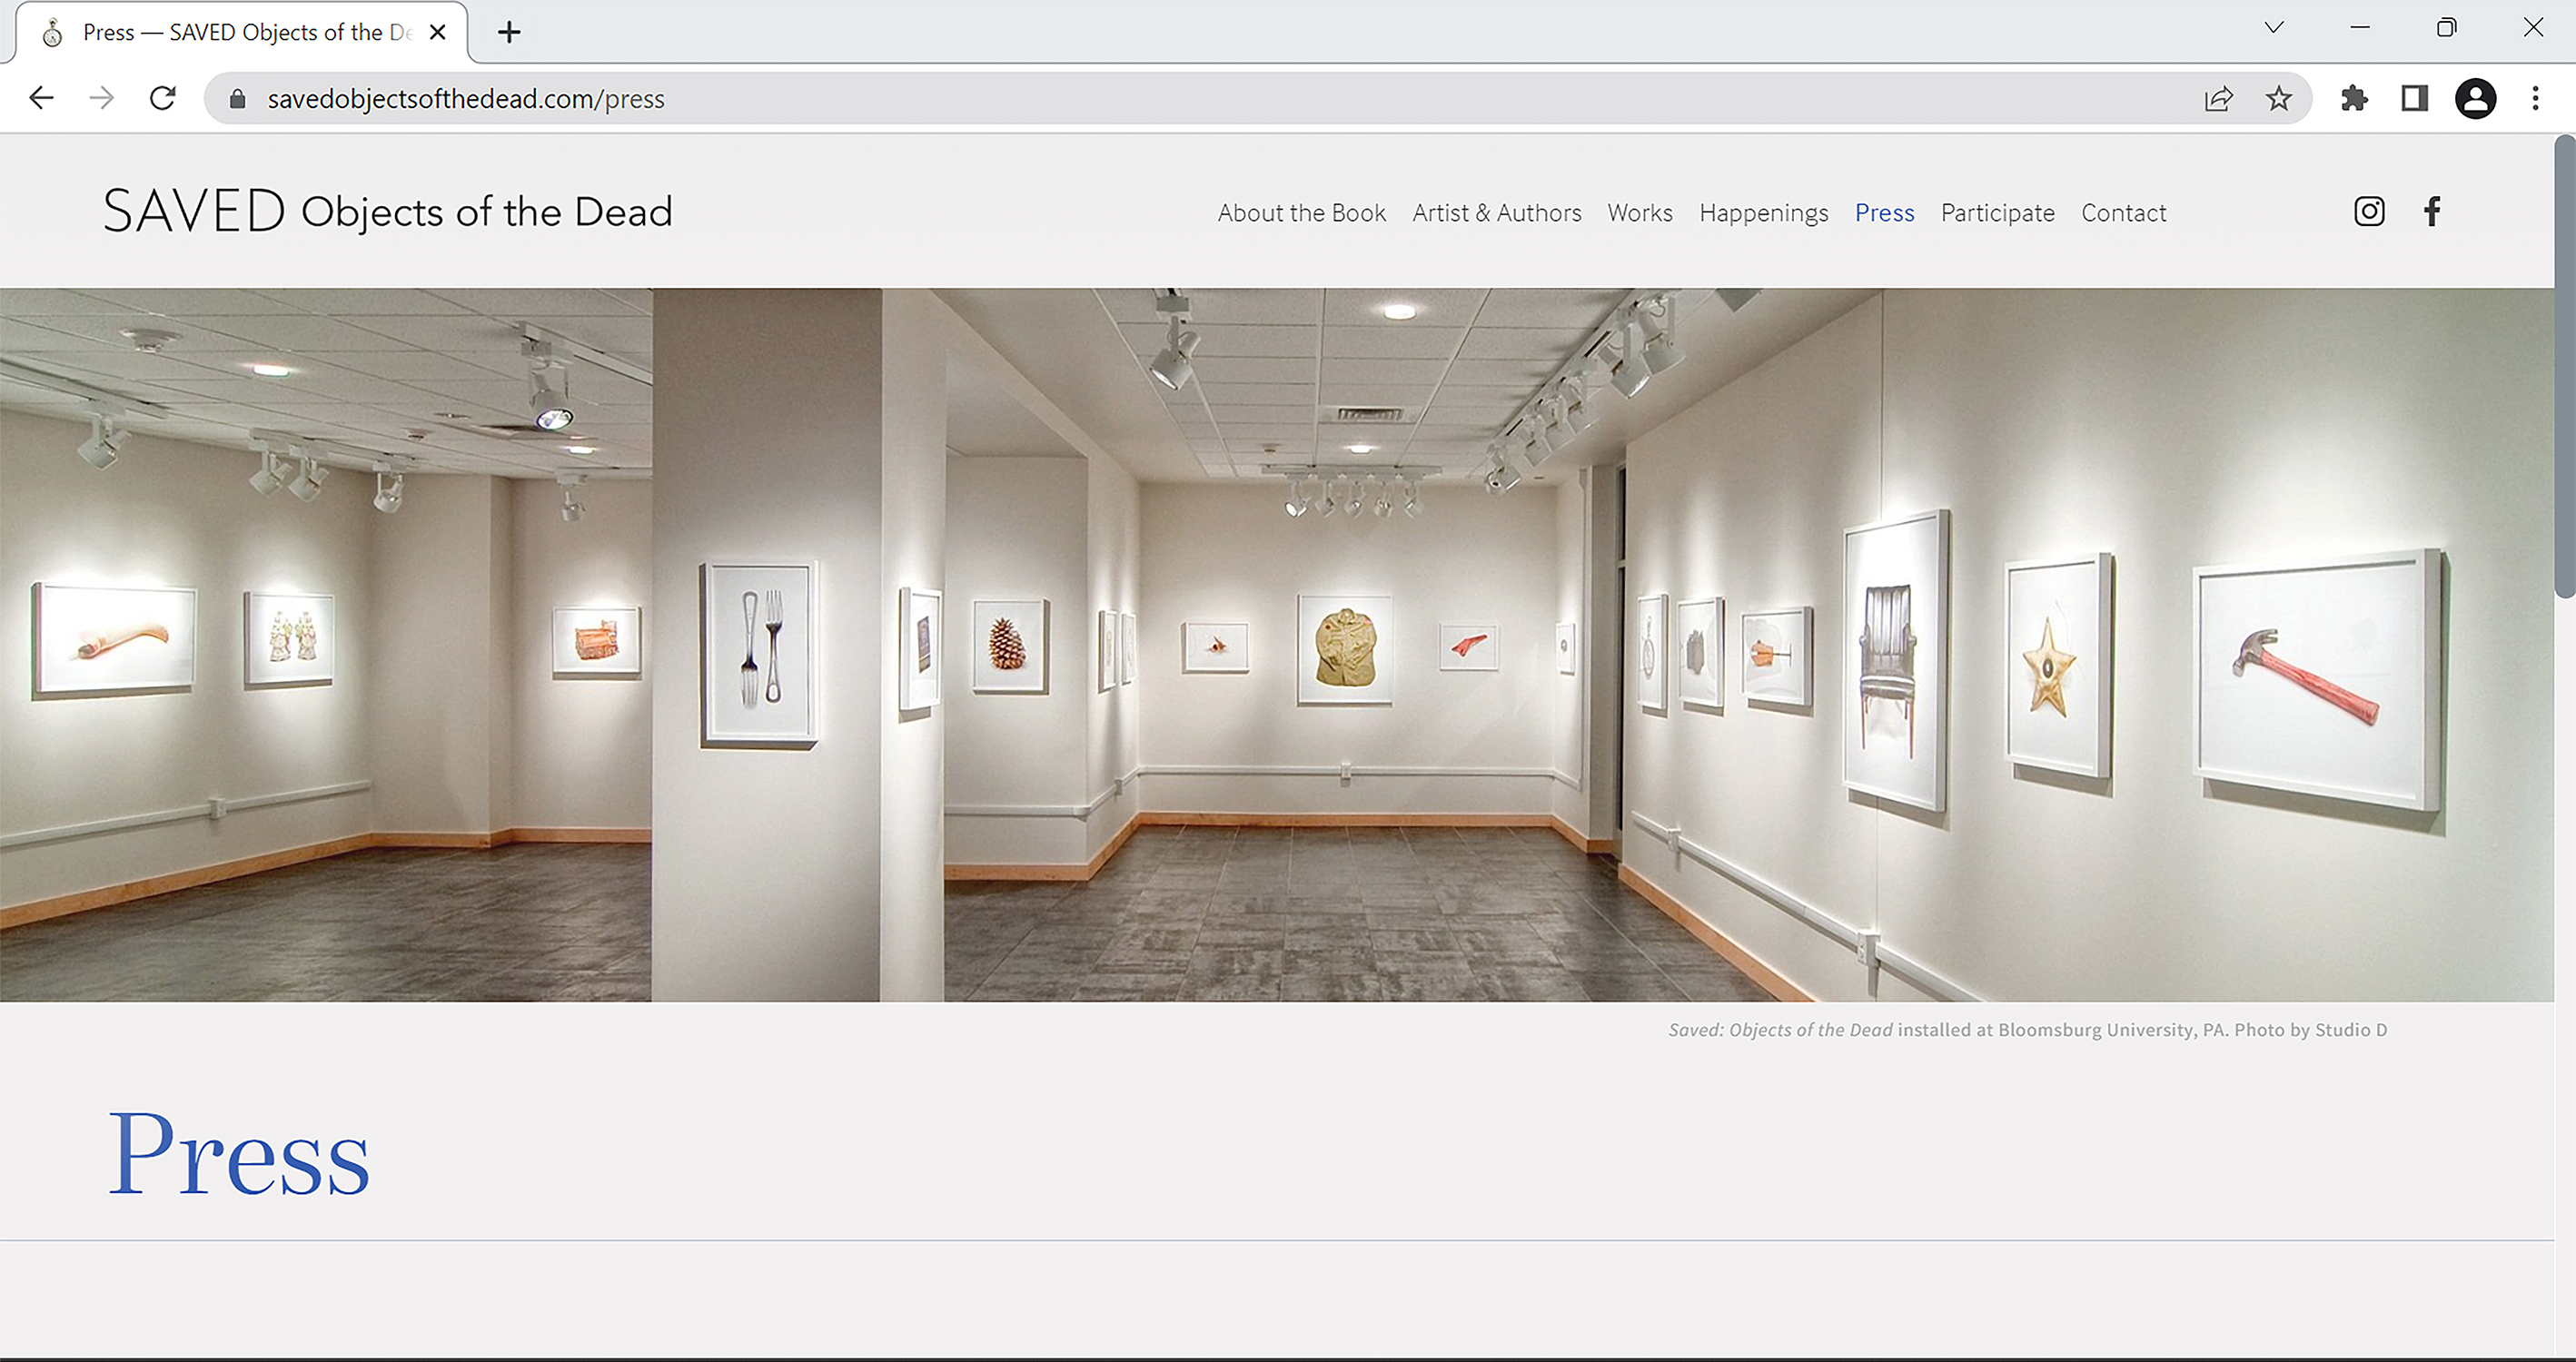Viewport: 2576px width, 1362px height.
Task: Close the Press tab
Action: (437, 32)
